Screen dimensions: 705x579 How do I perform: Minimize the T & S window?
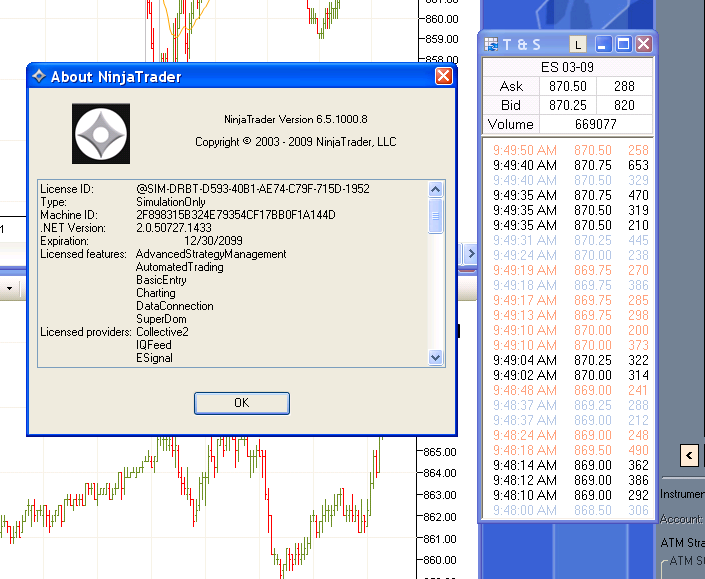(x=603, y=44)
